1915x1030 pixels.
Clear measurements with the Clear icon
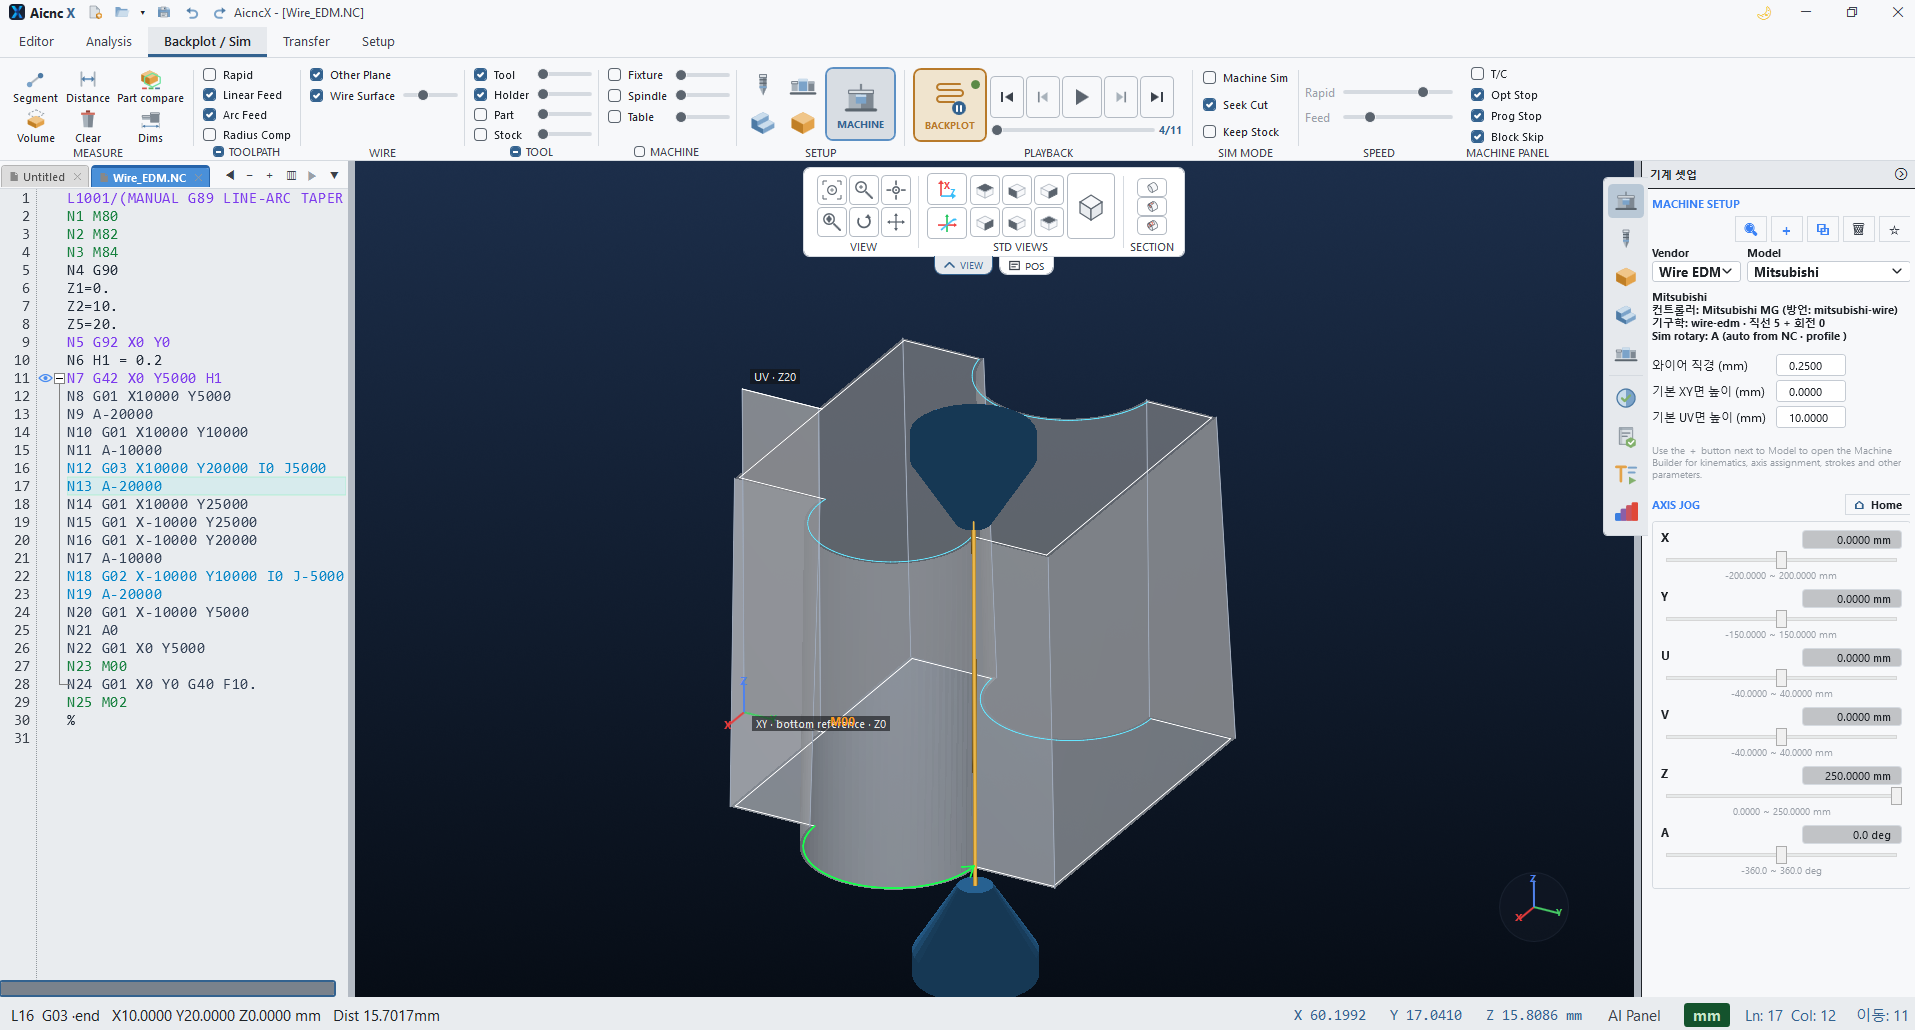pos(88,127)
